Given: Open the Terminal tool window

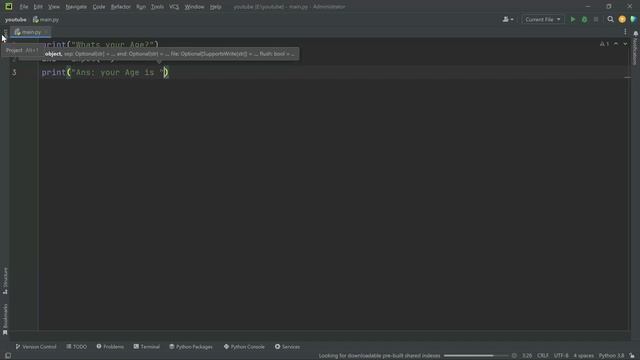Looking at the screenshot, I should click(147, 347).
